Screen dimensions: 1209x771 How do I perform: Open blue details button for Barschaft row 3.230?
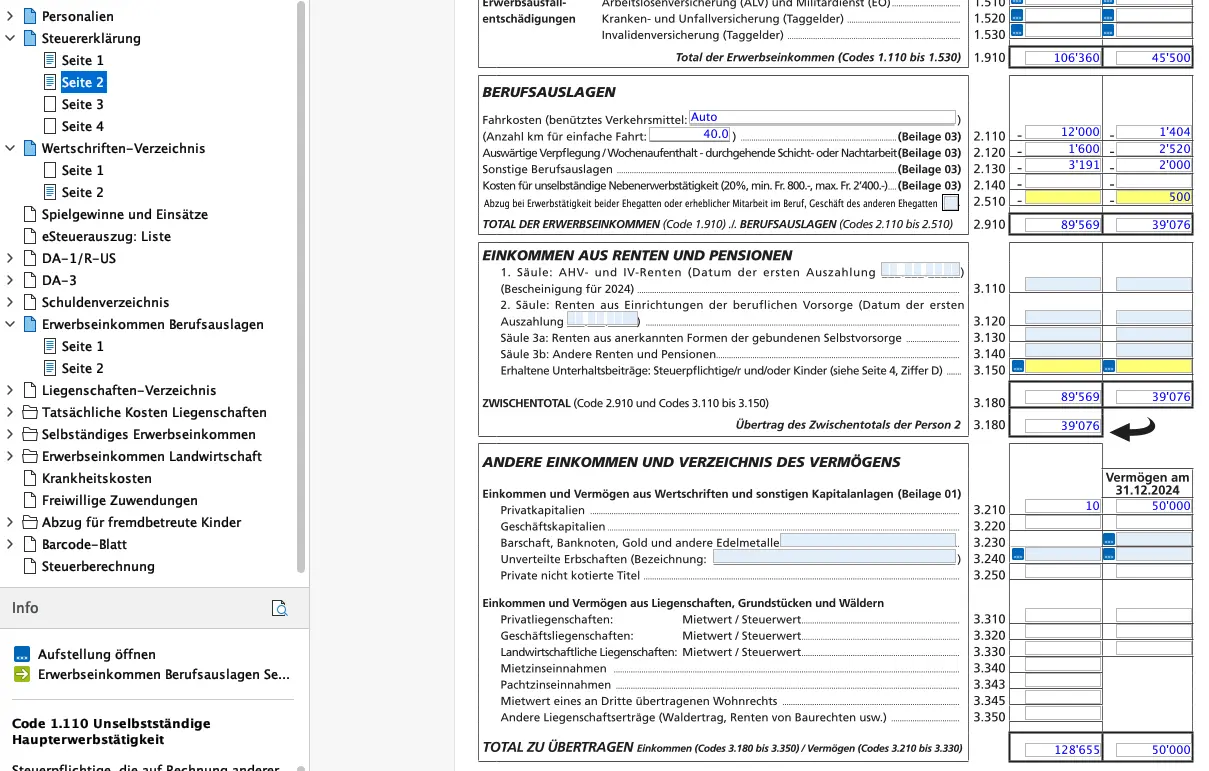coord(1108,539)
